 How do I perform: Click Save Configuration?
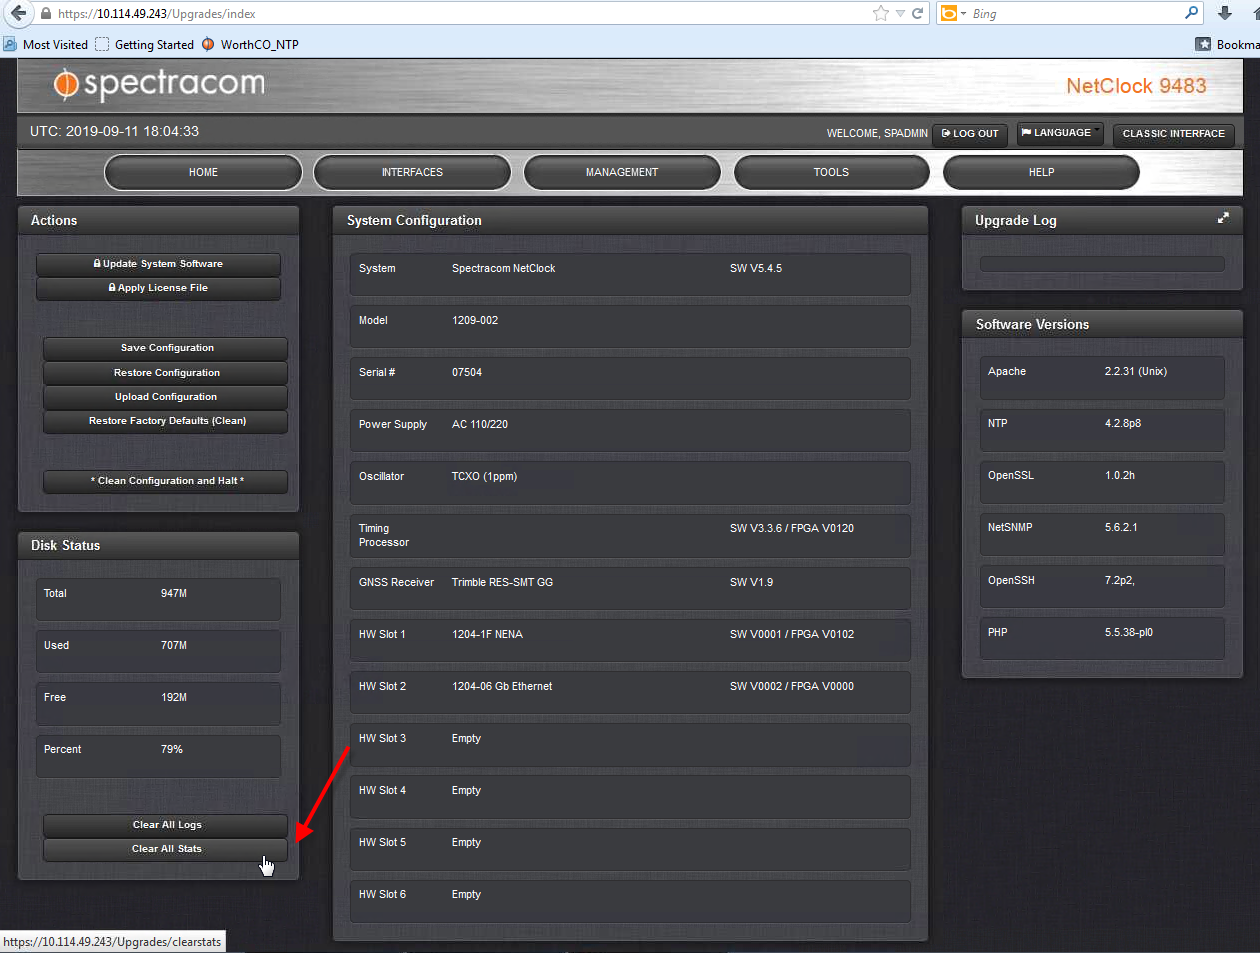coord(165,348)
